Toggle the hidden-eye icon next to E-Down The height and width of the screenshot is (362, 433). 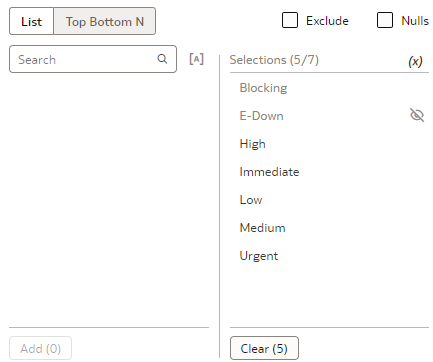[x=417, y=115]
